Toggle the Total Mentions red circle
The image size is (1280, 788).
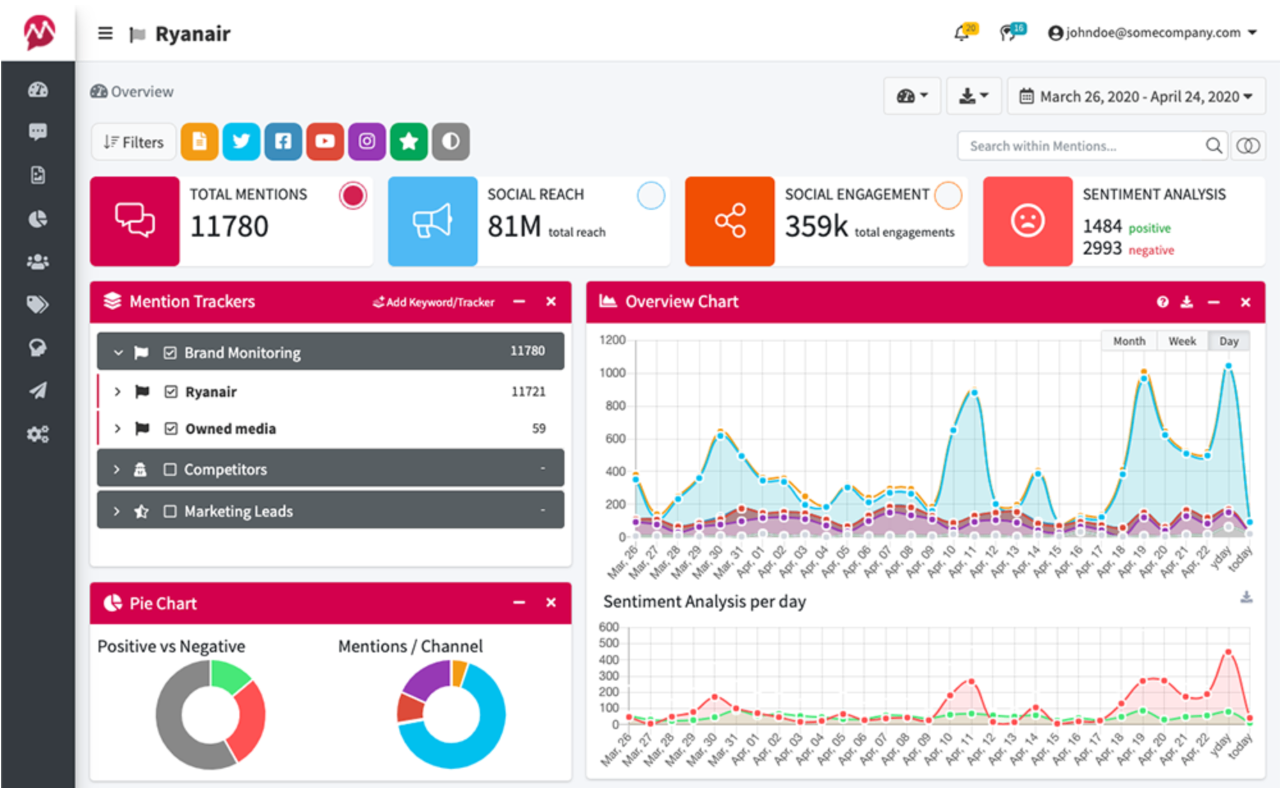pyautogui.click(x=352, y=196)
